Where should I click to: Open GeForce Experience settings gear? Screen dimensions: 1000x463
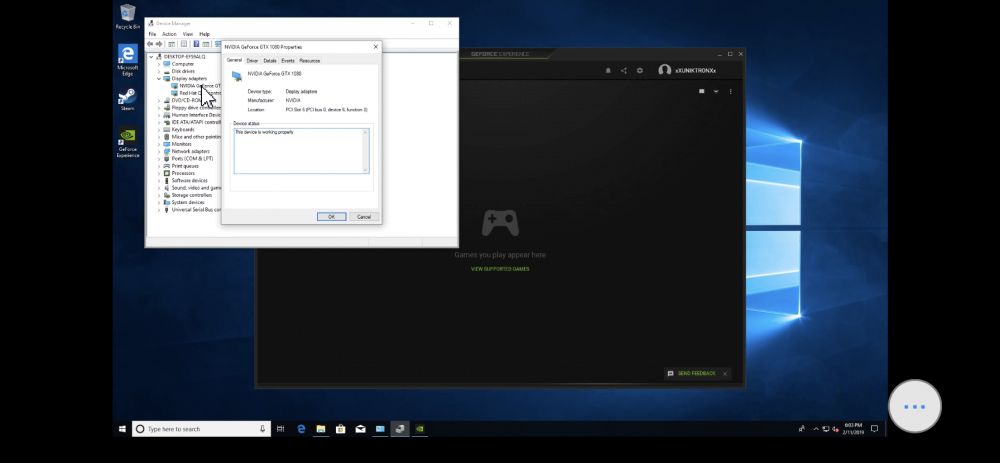pyautogui.click(x=640, y=71)
